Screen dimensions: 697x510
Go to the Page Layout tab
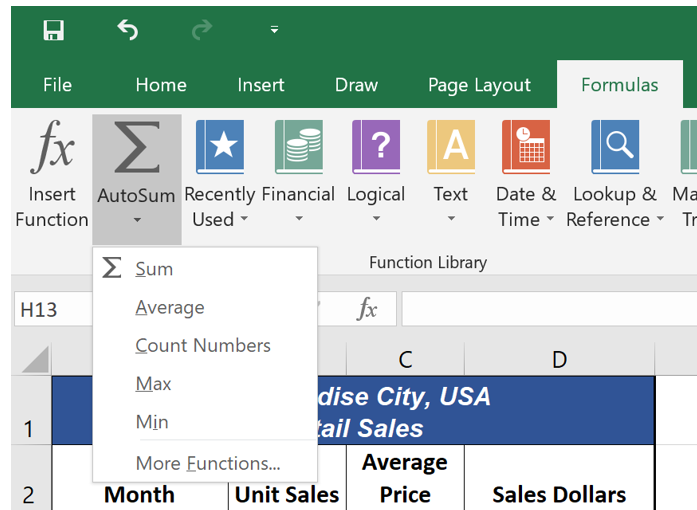click(479, 84)
